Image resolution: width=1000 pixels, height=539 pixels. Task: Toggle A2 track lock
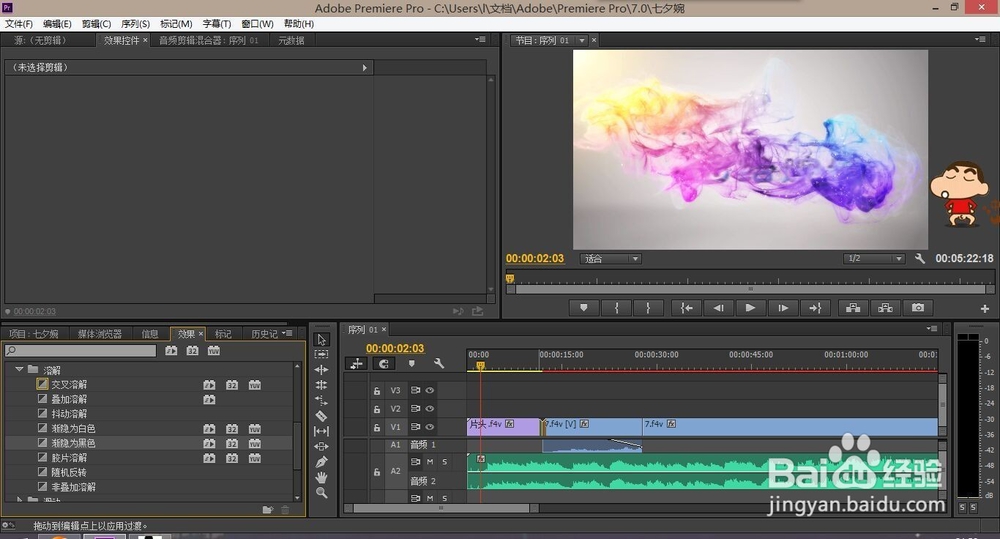[x=377, y=472]
